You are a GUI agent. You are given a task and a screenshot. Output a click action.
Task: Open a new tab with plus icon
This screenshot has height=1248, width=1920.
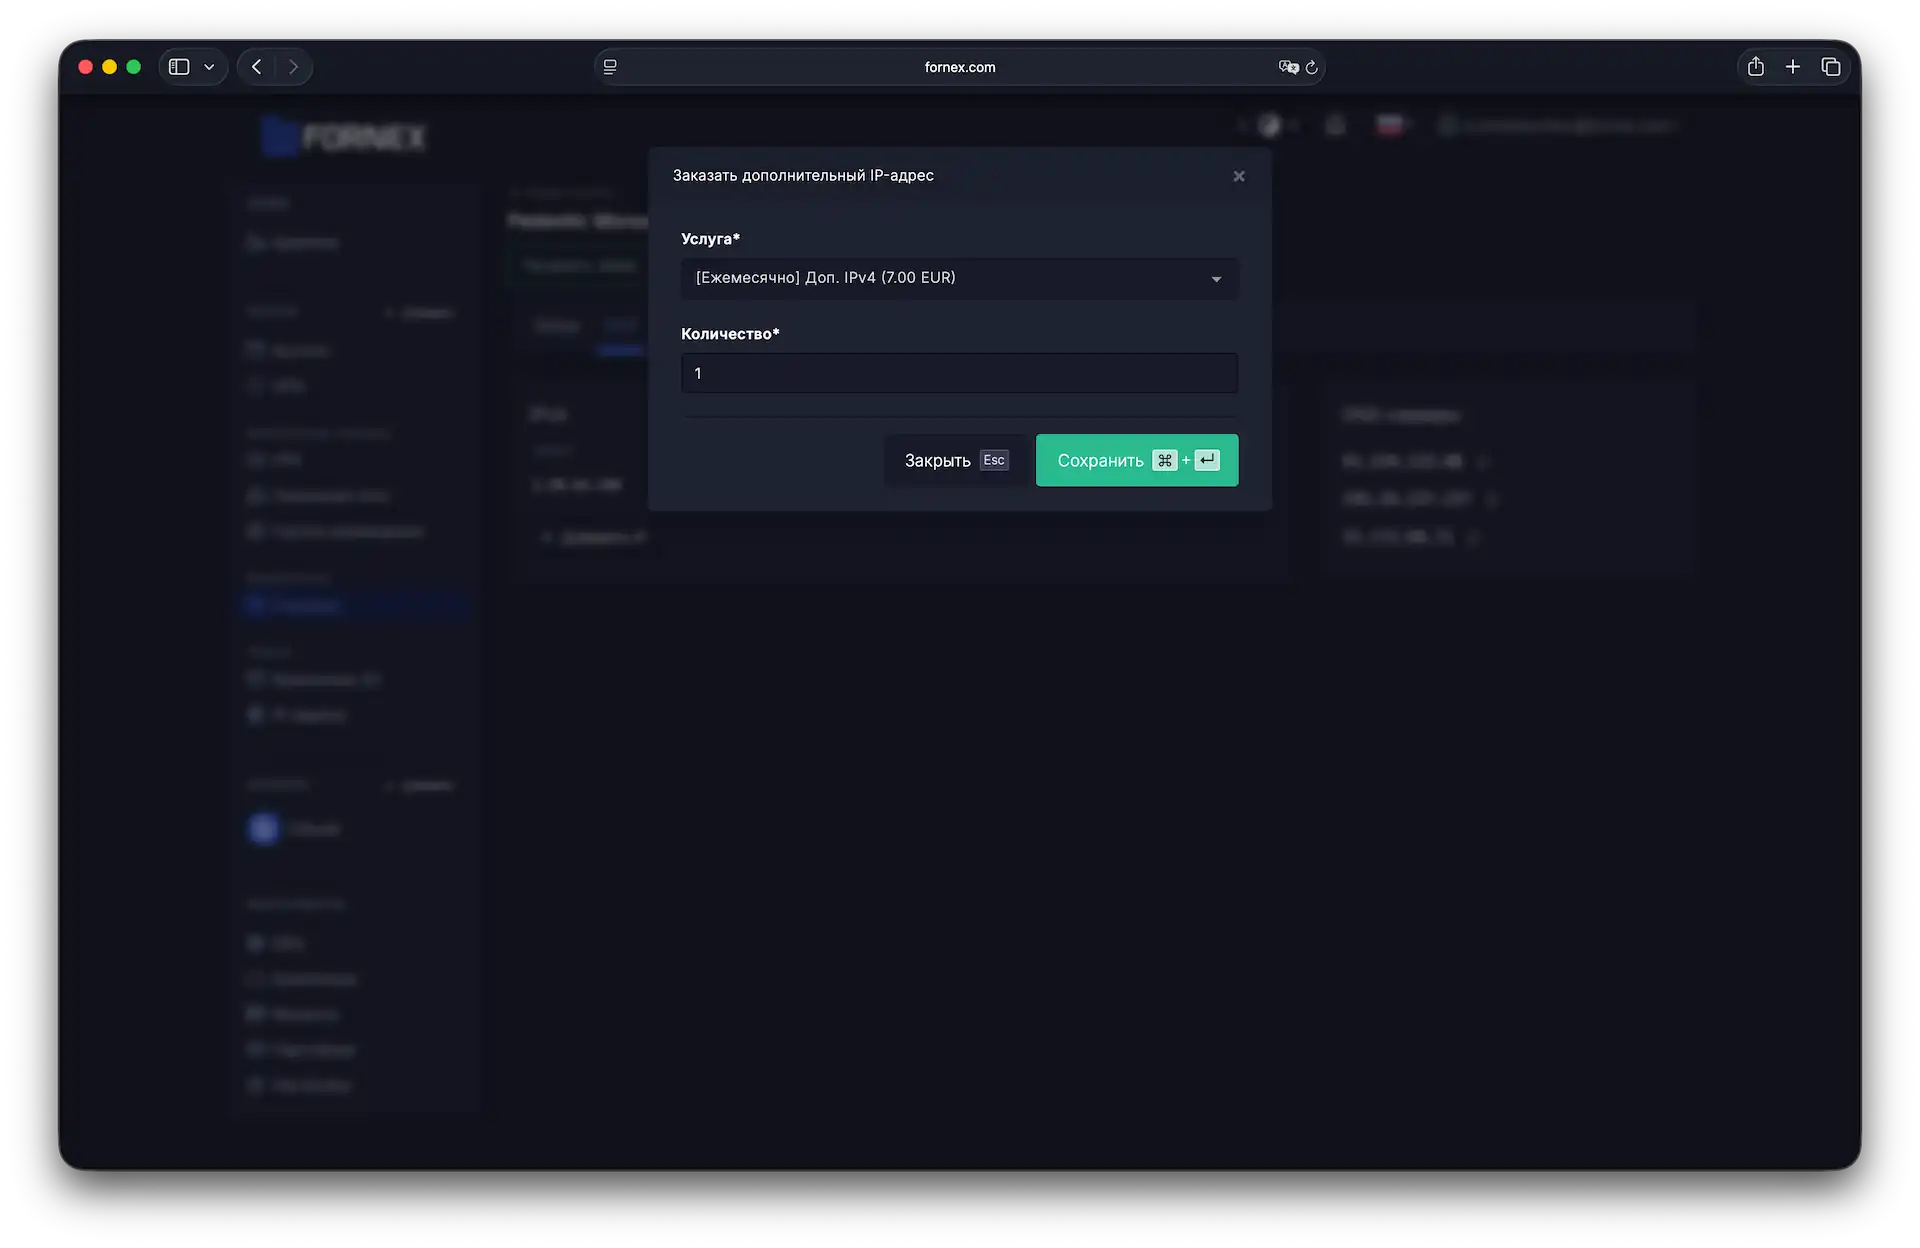tap(1793, 67)
